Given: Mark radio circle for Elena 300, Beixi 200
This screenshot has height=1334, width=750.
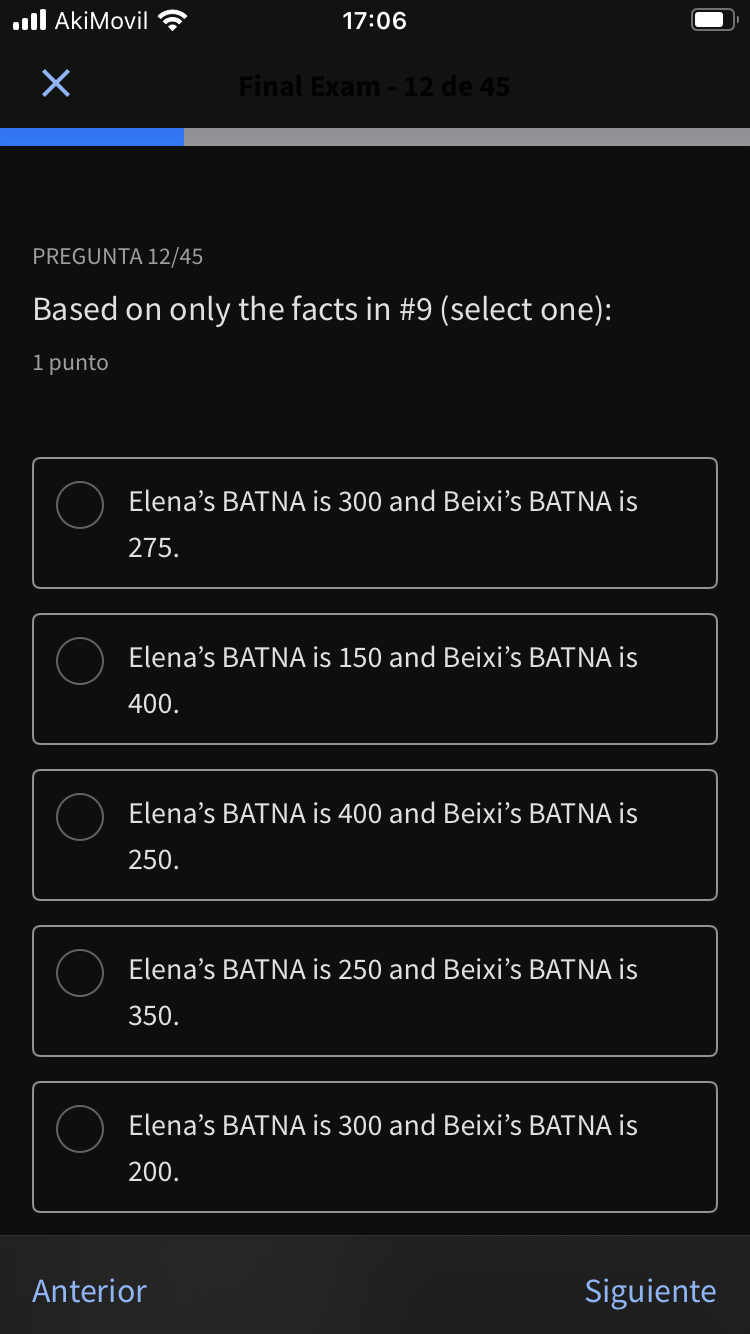Looking at the screenshot, I should coord(80,1129).
